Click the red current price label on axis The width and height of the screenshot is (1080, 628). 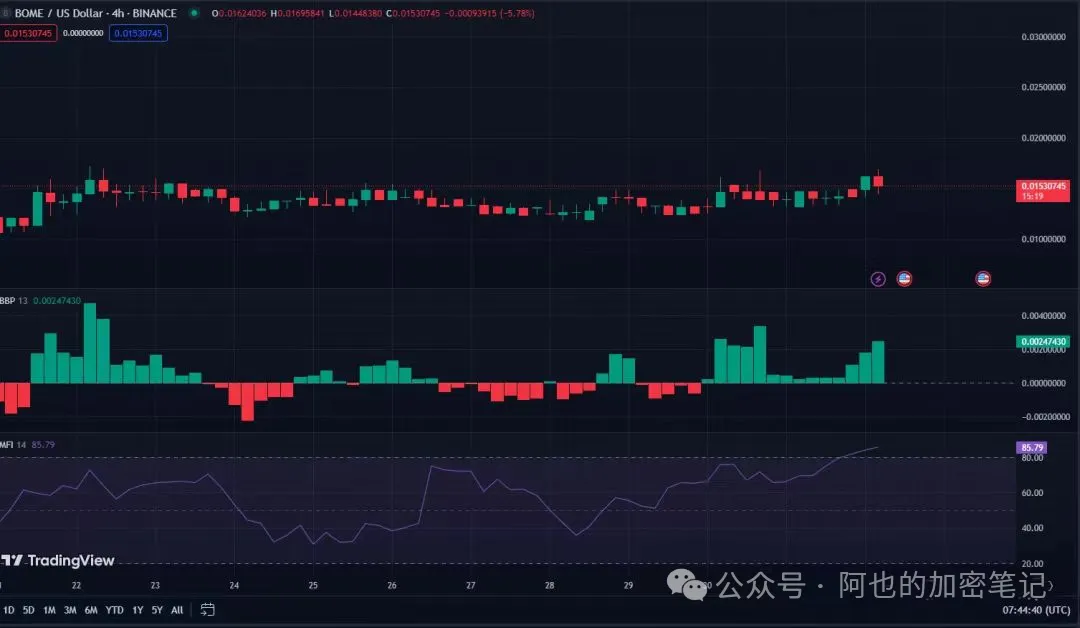1043,186
